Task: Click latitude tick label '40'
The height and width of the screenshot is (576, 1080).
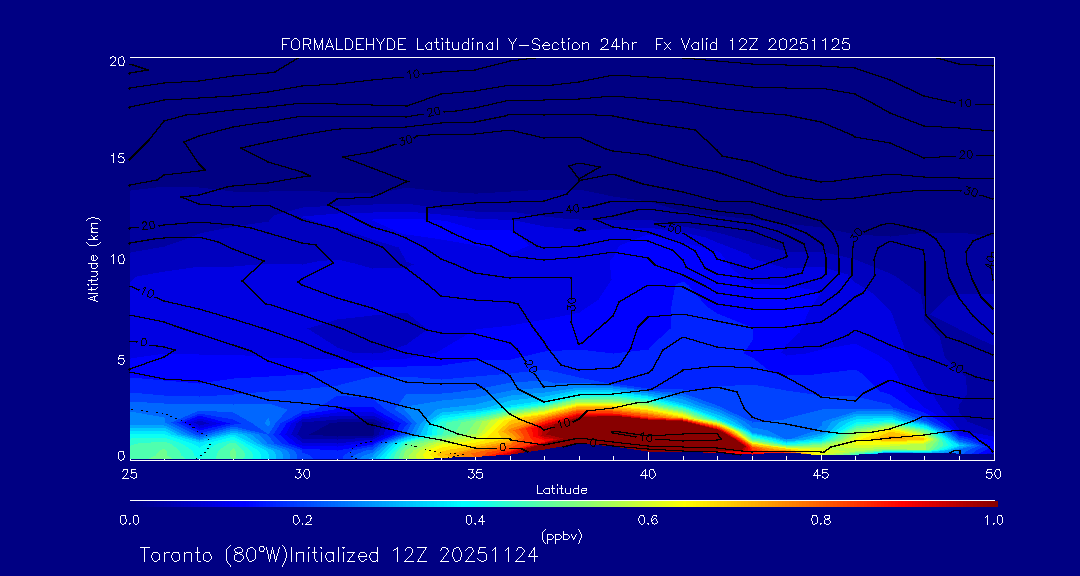Action: click(x=648, y=473)
